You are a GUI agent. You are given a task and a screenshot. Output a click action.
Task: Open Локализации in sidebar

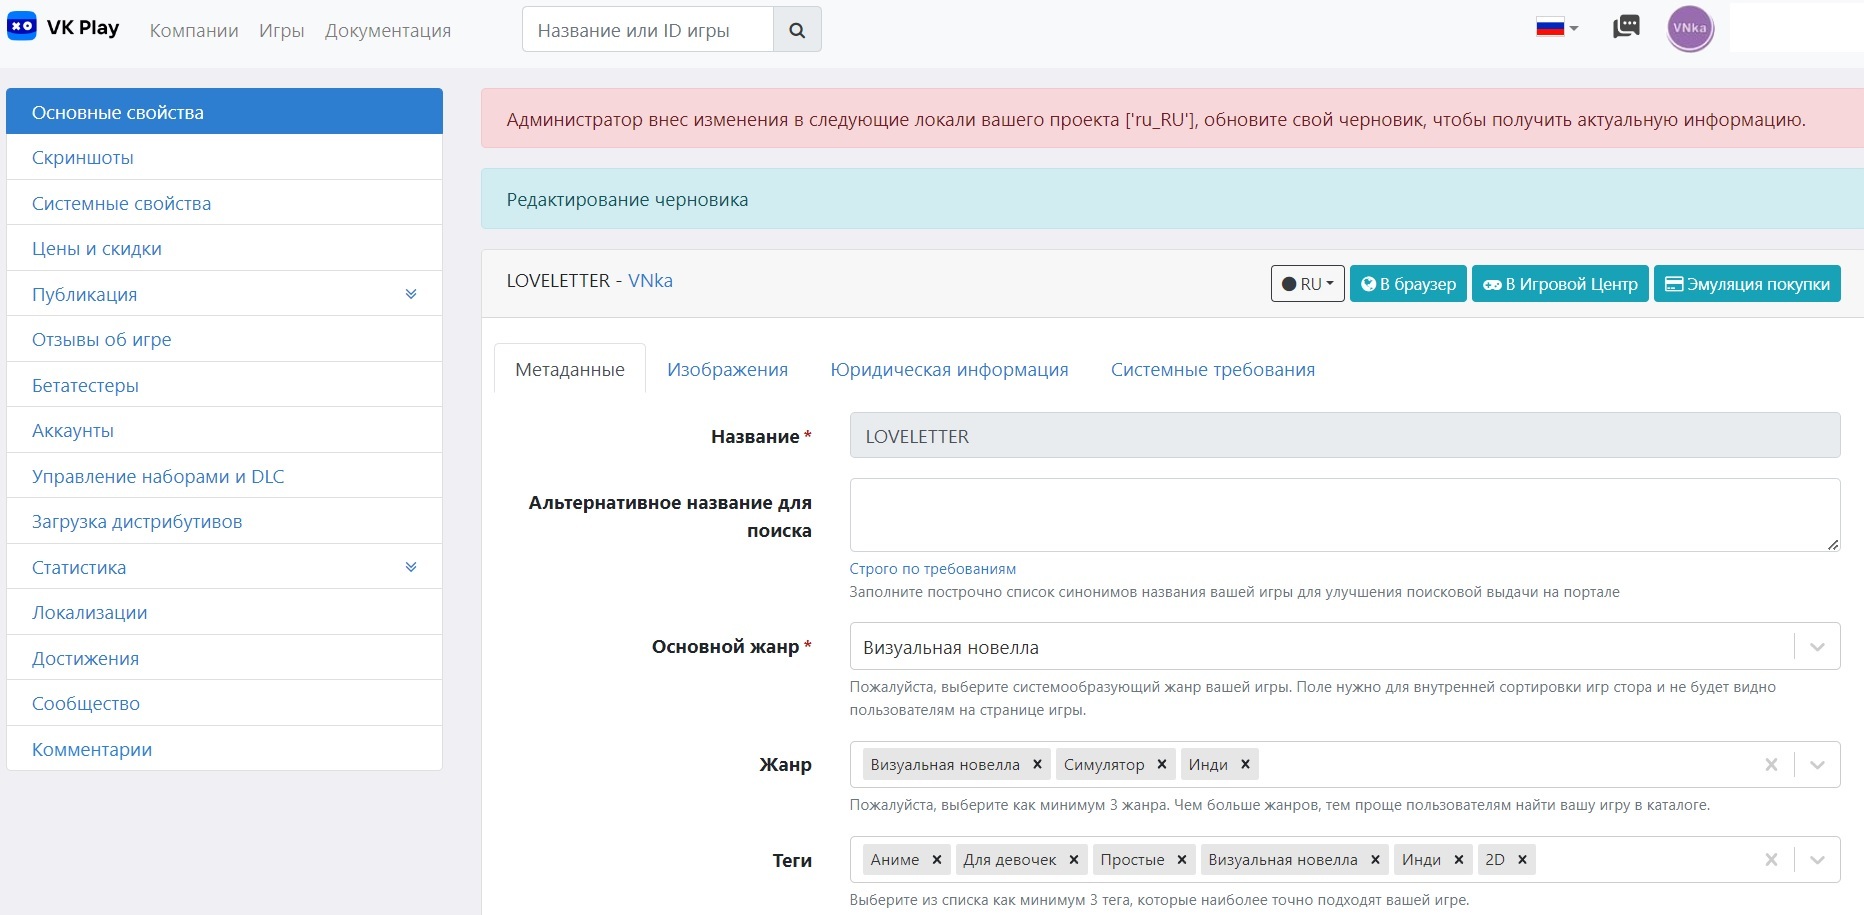point(224,613)
